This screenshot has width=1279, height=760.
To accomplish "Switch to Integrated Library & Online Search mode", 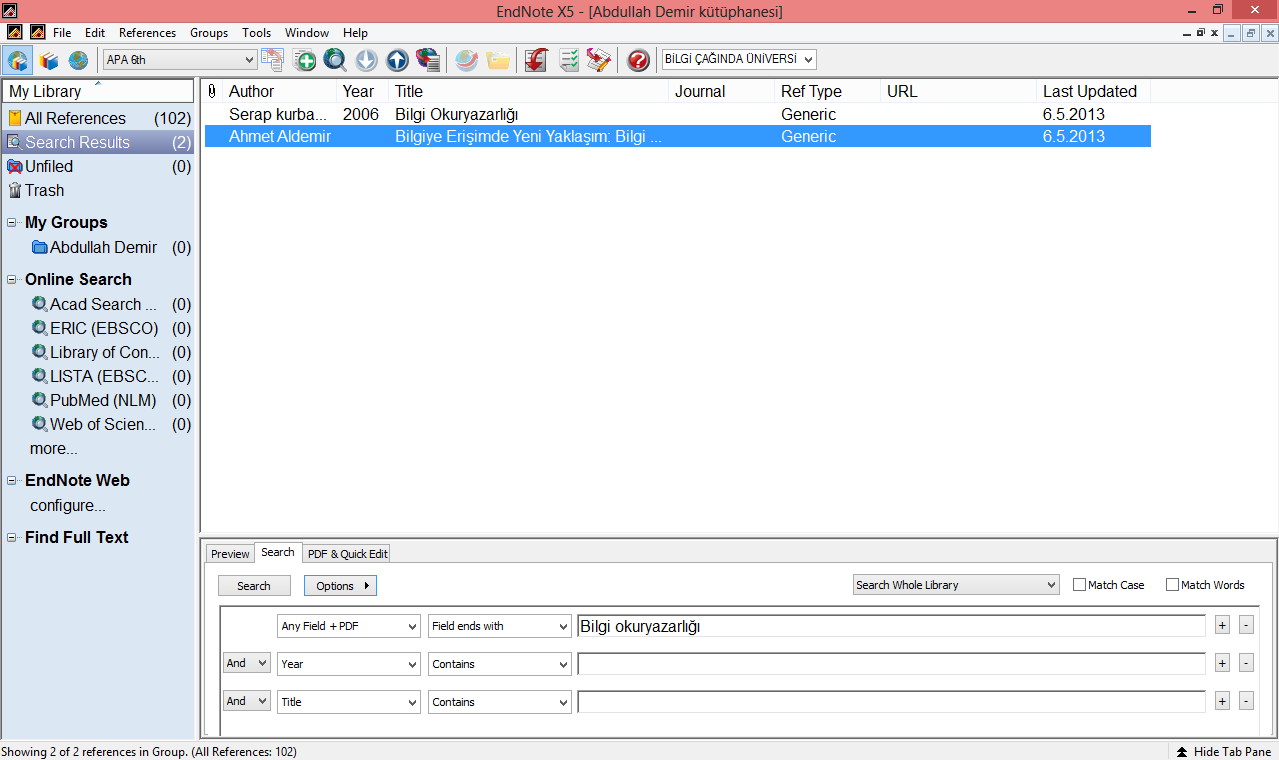I will pyautogui.click(x=17, y=60).
